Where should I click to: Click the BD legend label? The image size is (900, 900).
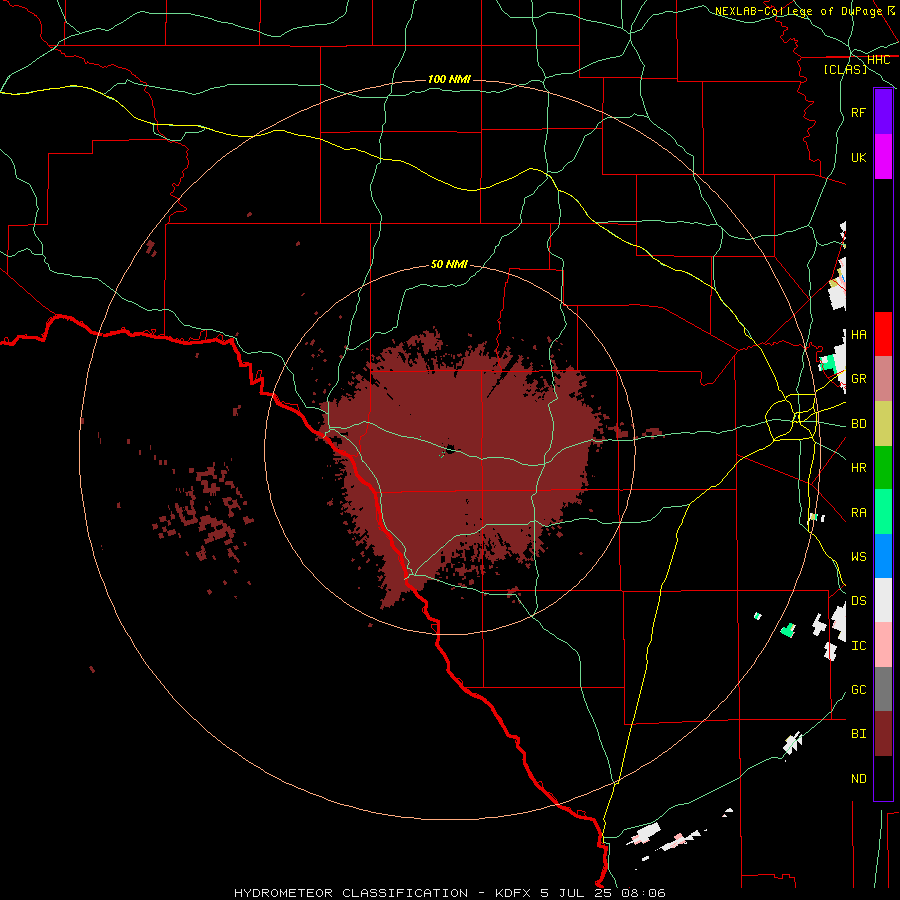[858, 424]
